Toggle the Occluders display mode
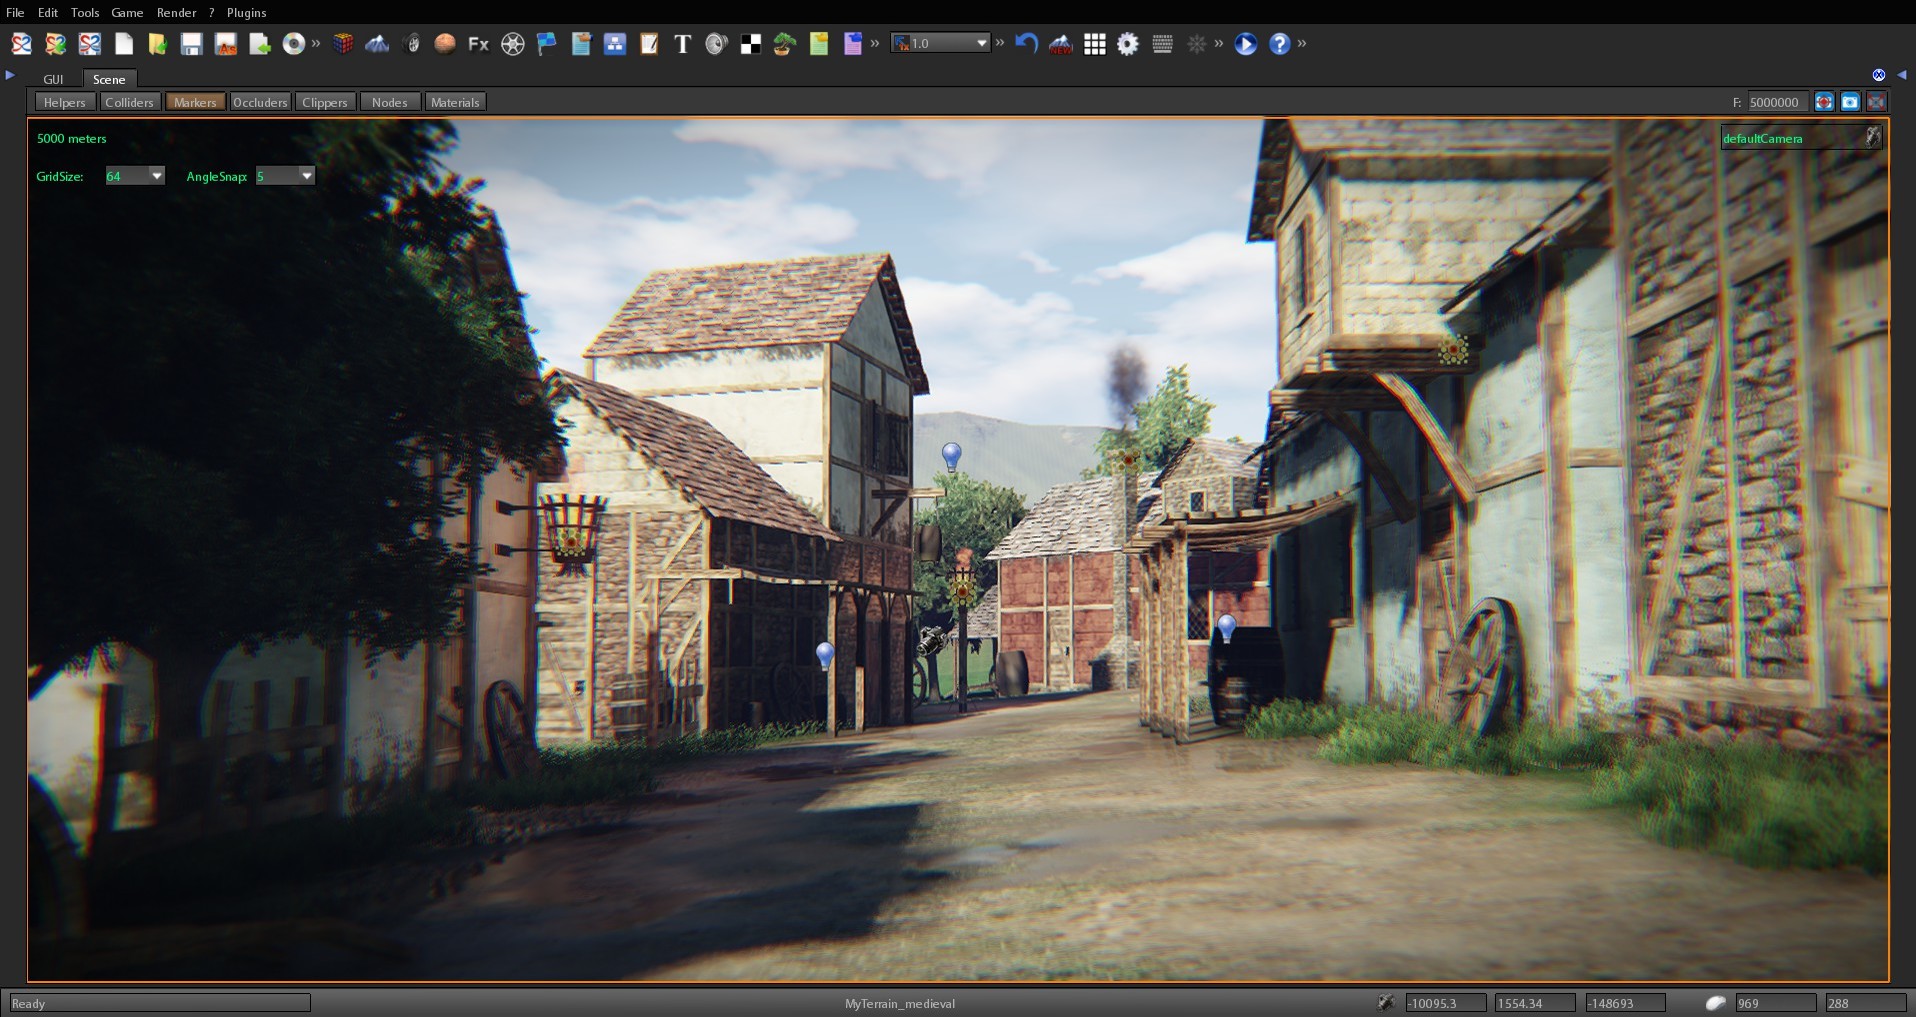 coord(260,101)
